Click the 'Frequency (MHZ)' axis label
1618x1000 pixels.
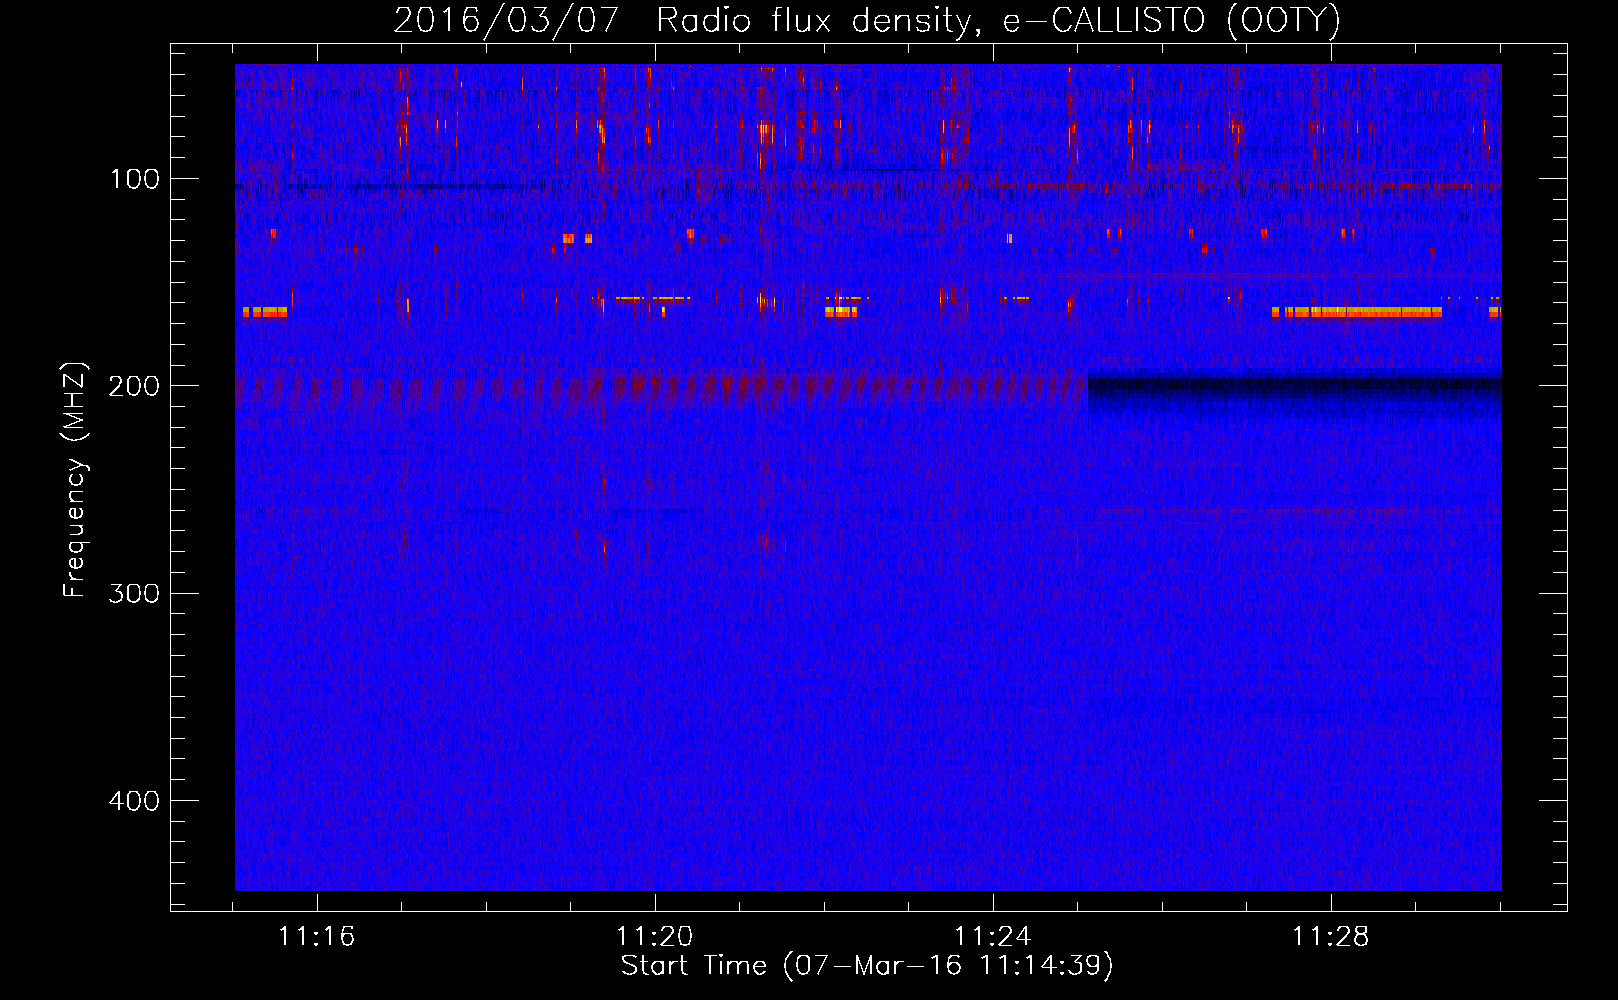75,480
